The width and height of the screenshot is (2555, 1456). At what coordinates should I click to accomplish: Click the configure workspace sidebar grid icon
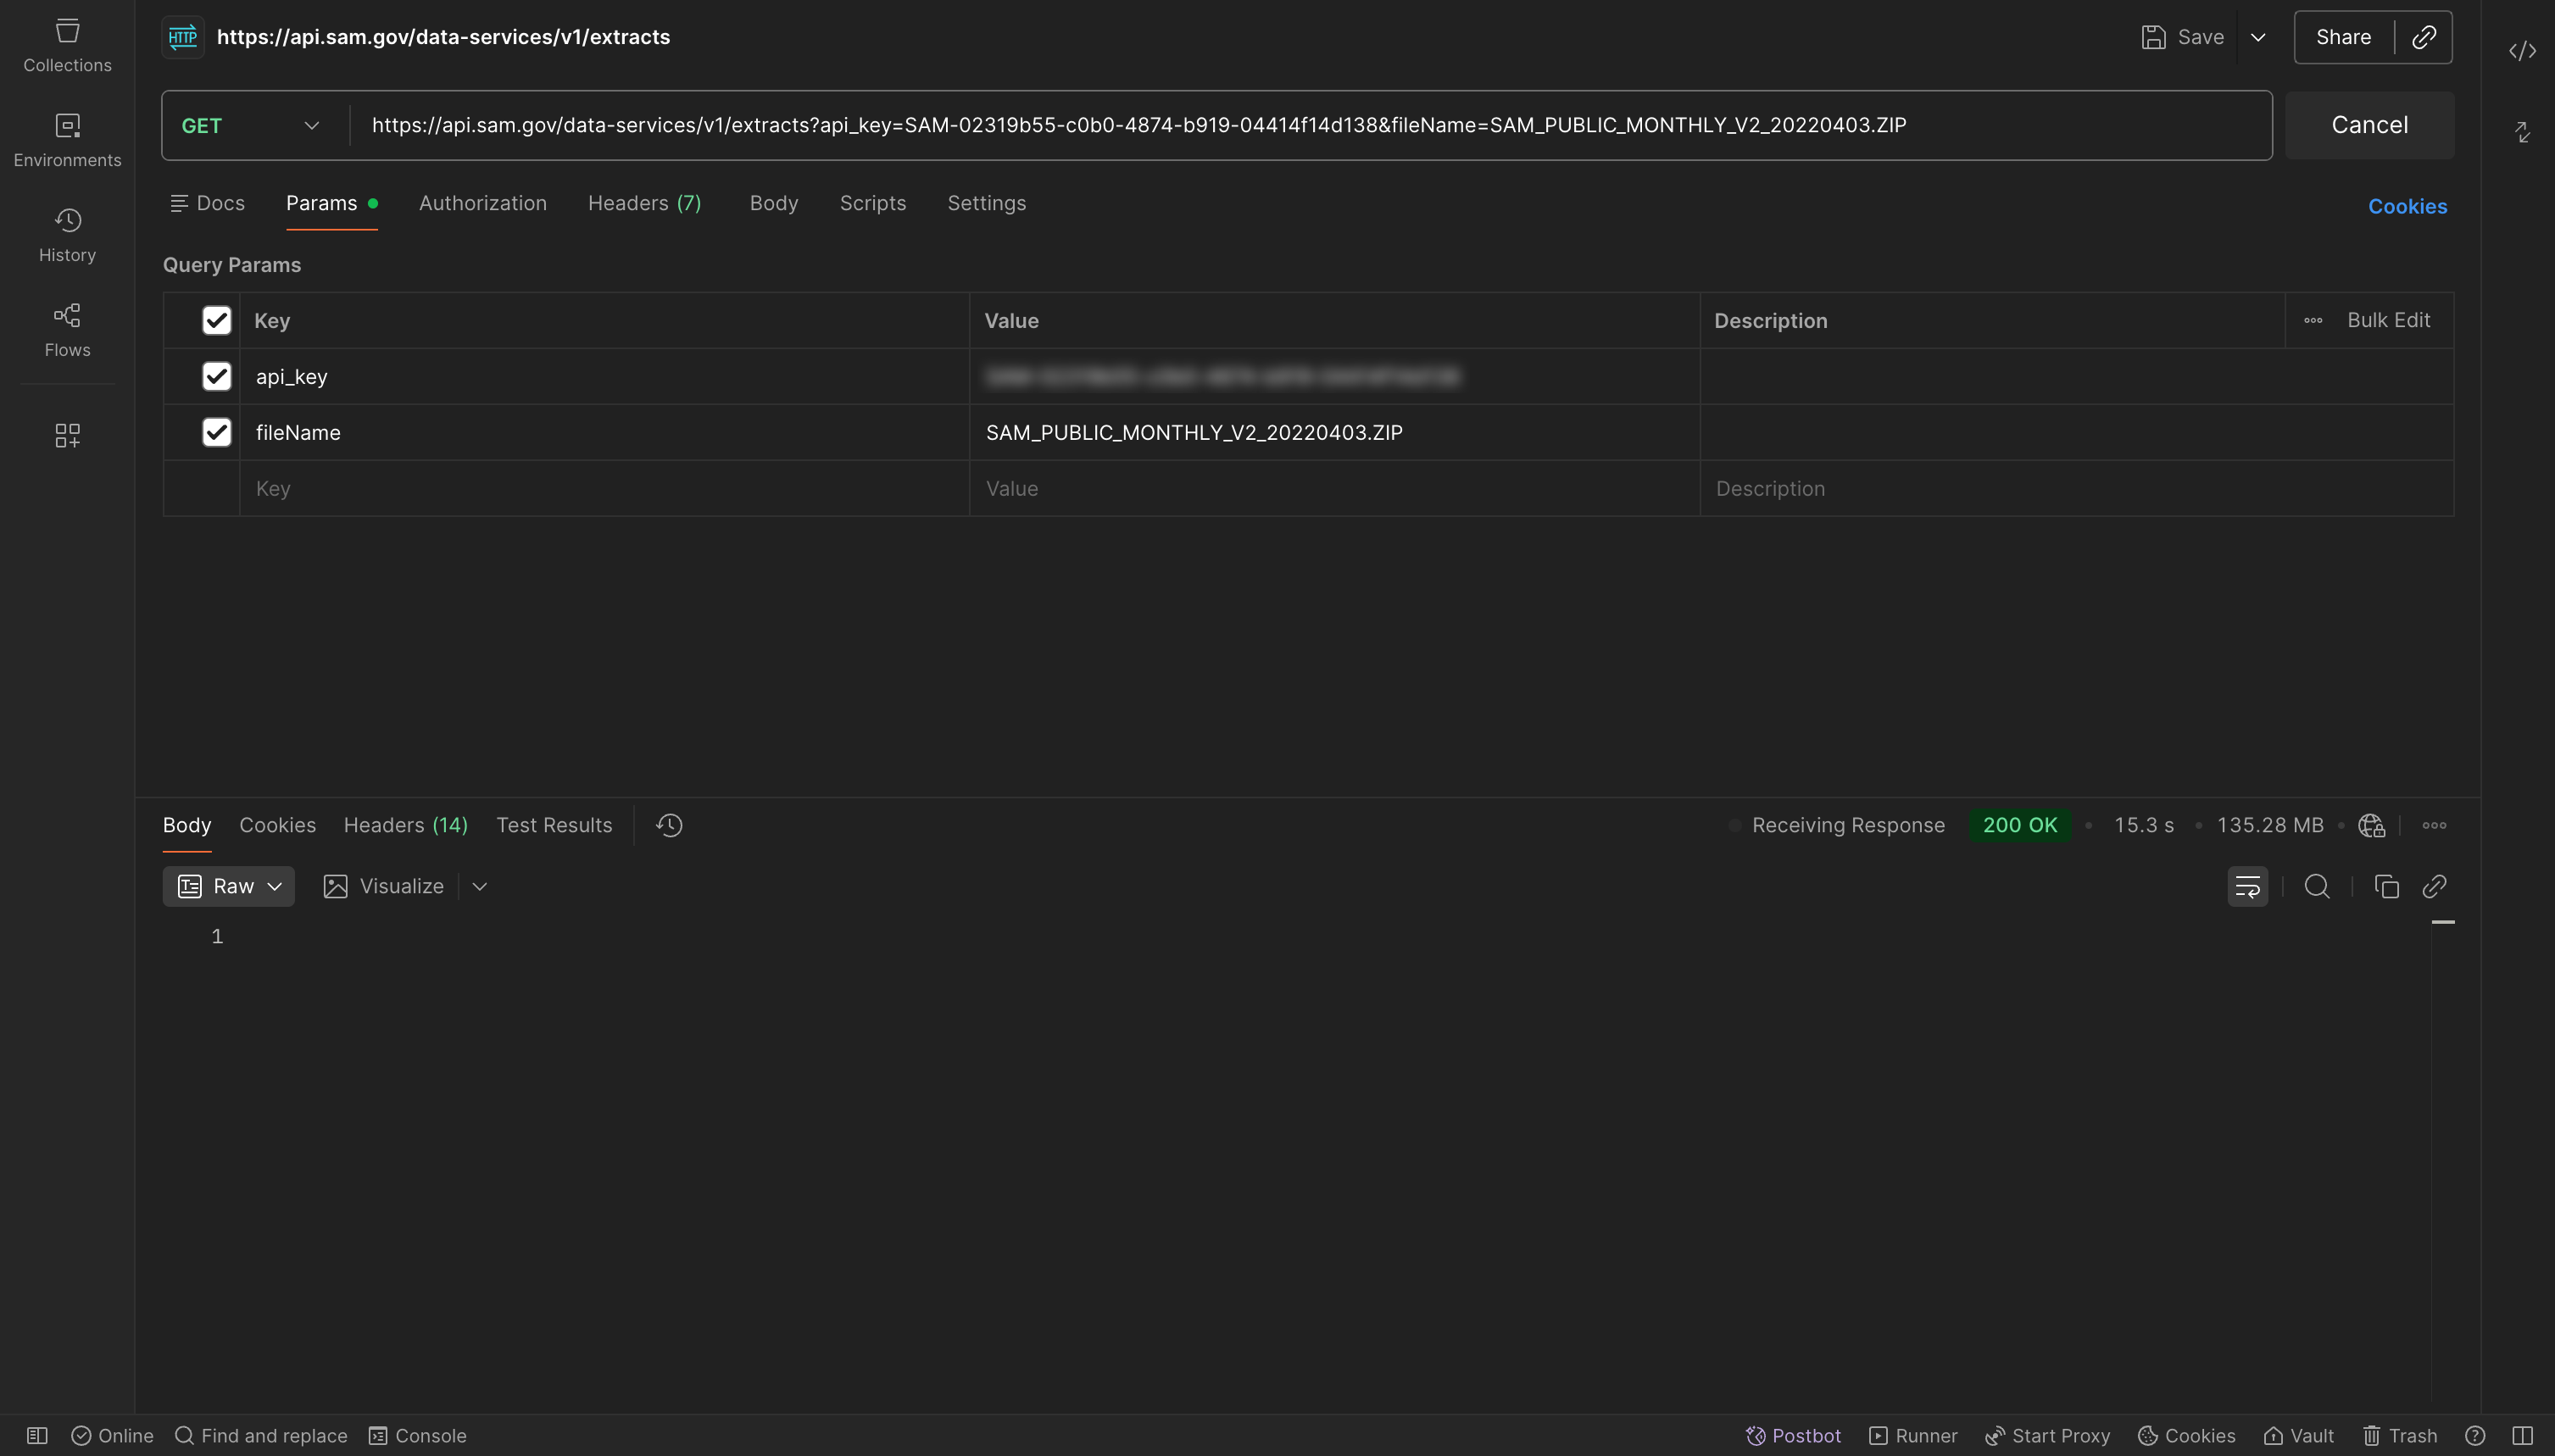tap(67, 435)
